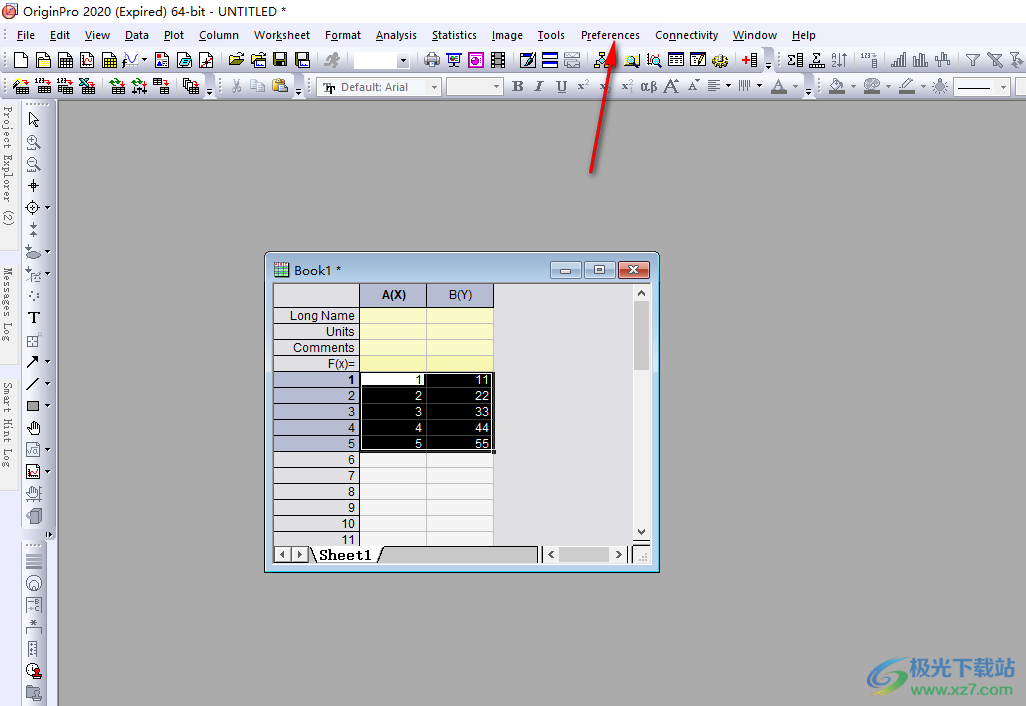Viewport: 1026px width, 706px height.
Task: Click the Import Excel icon
Action: [x=87, y=86]
